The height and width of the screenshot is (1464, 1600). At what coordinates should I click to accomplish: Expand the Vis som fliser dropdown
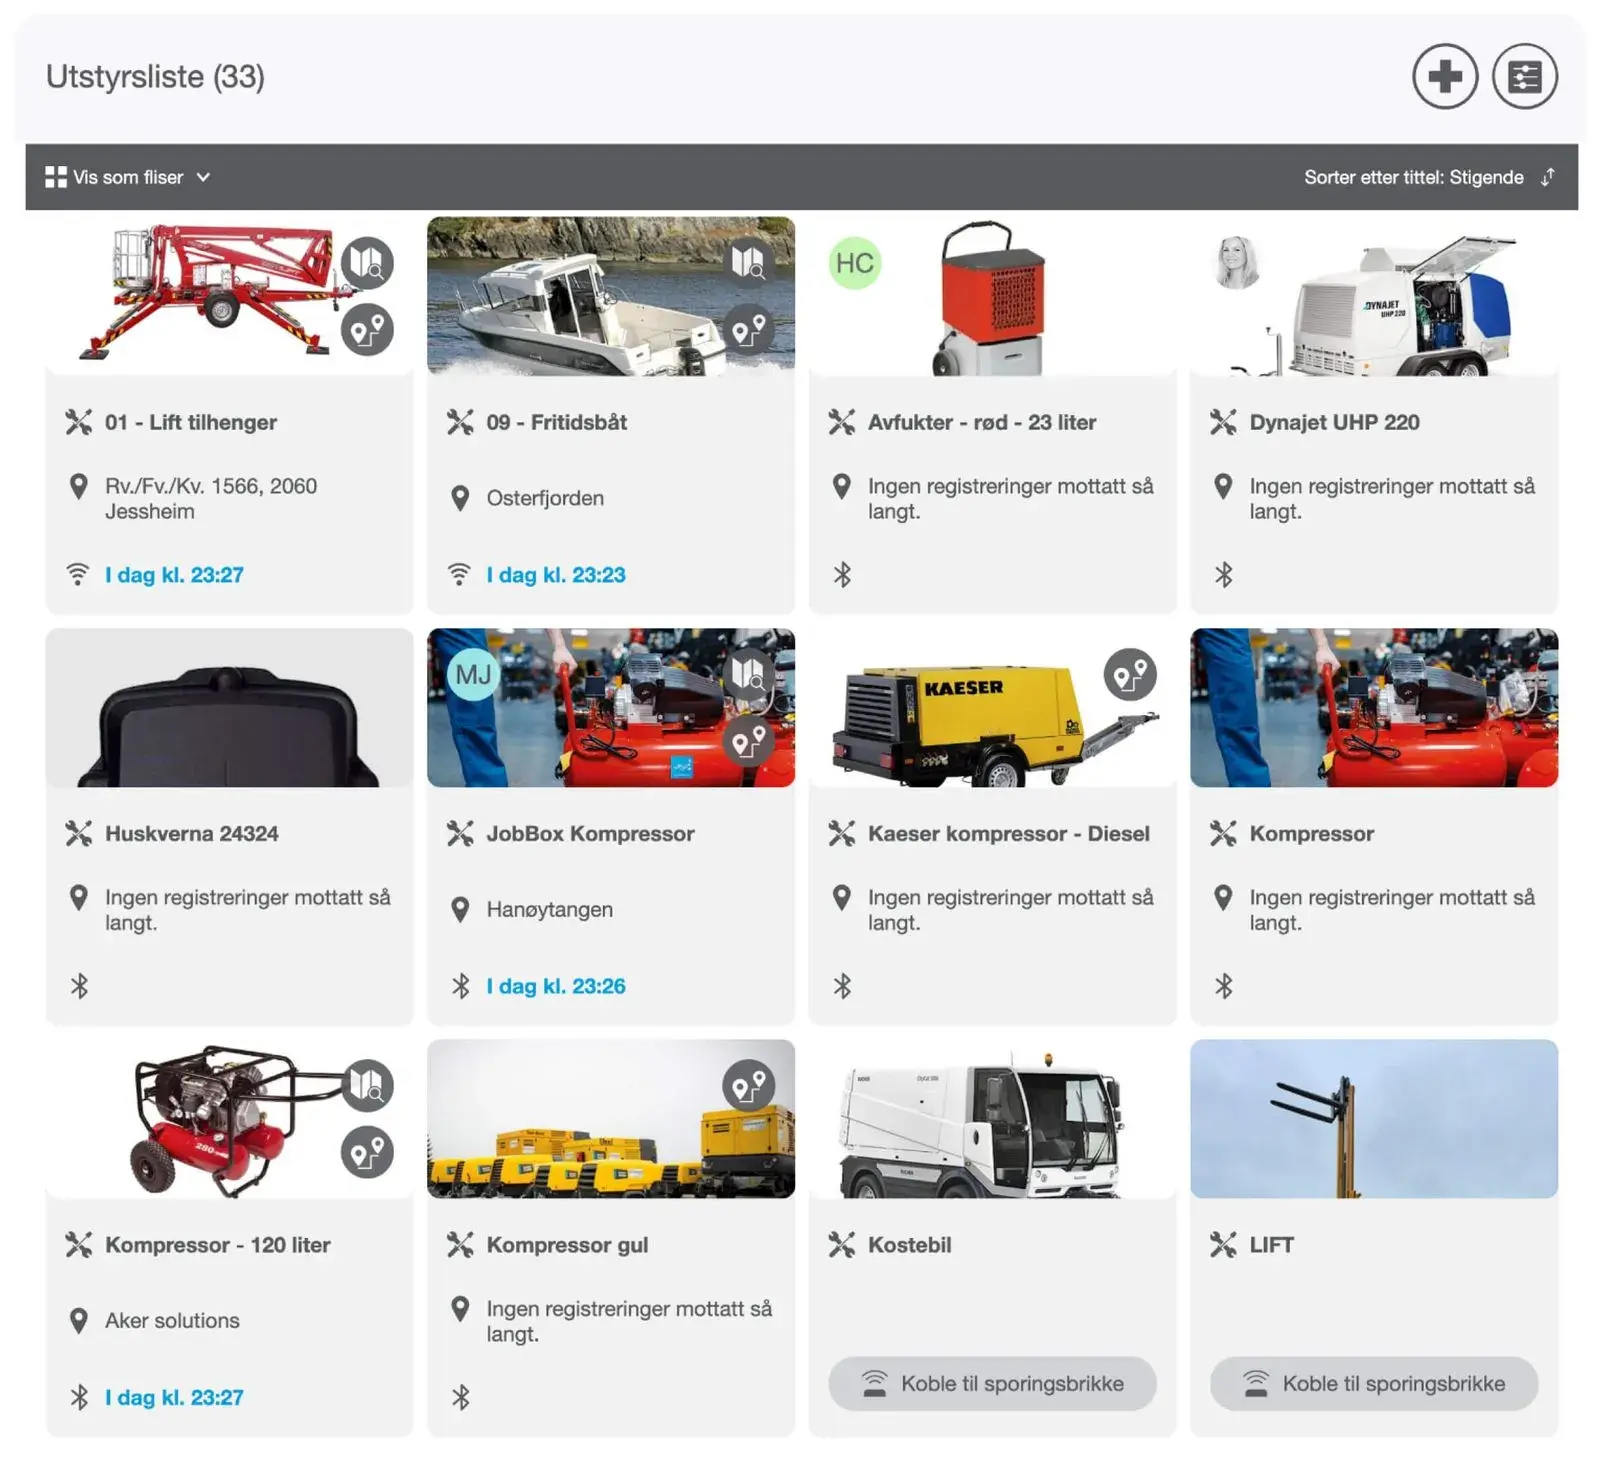click(x=128, y=177)
